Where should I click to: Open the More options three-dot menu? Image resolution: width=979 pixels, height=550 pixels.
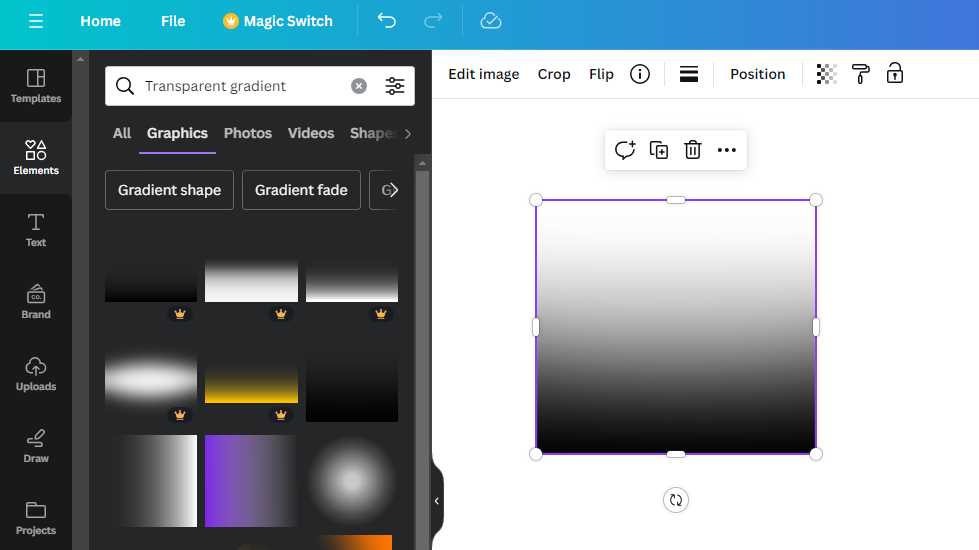(727, 150)
